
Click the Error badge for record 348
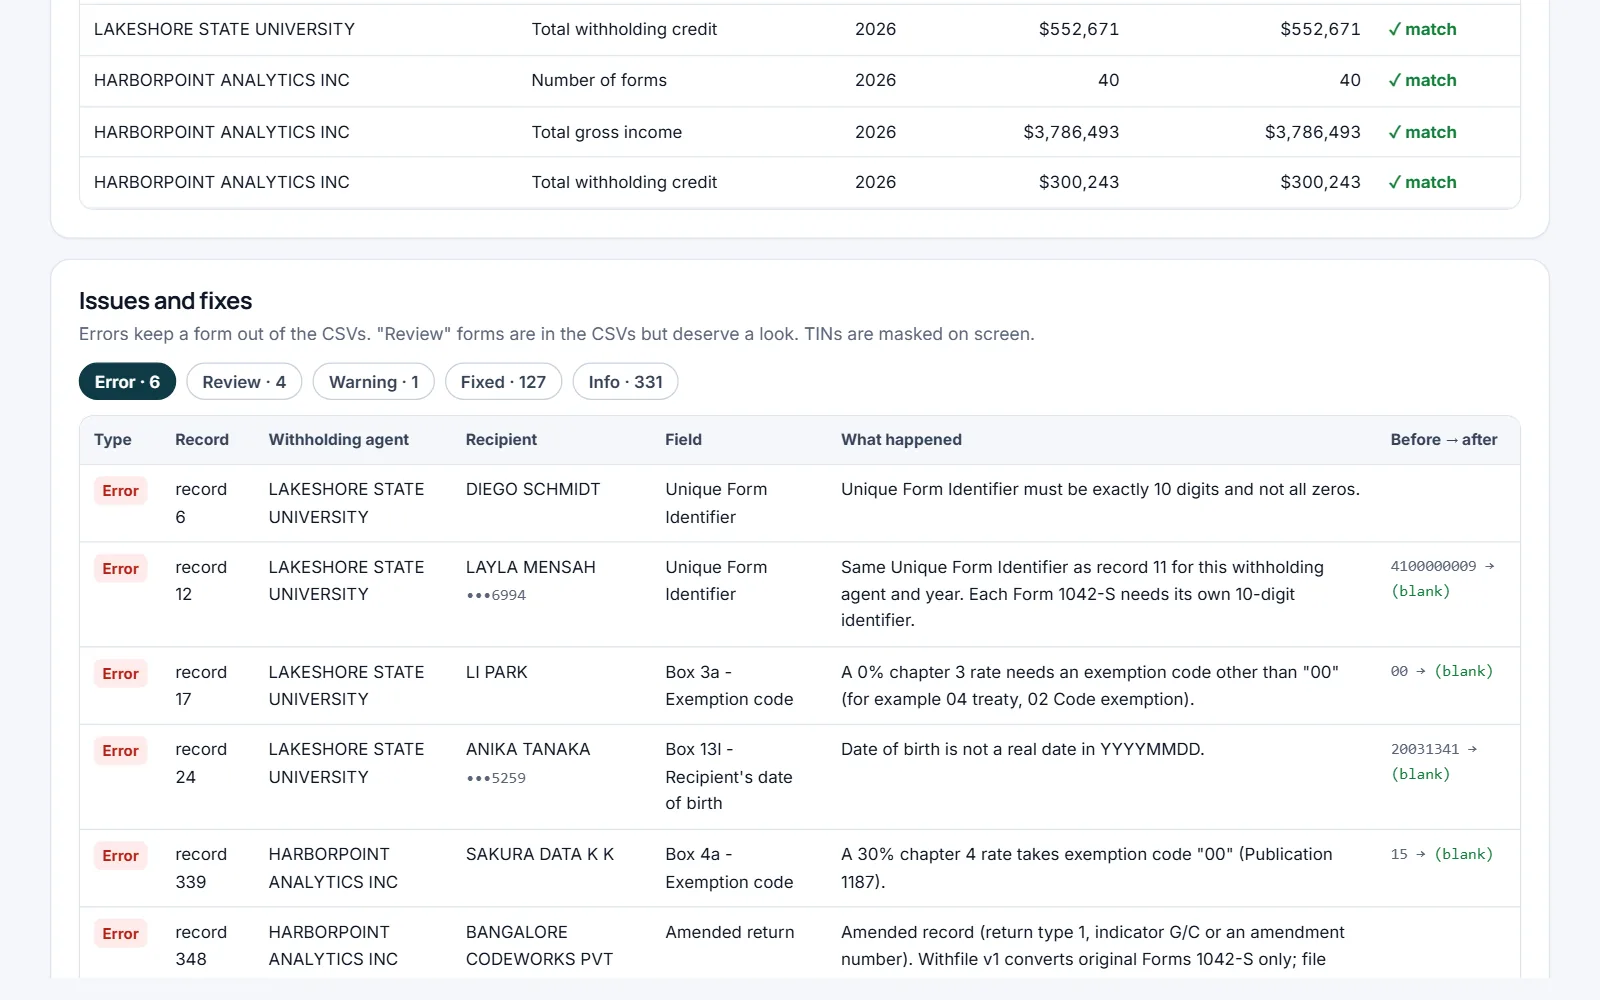[x=120, y=934]
